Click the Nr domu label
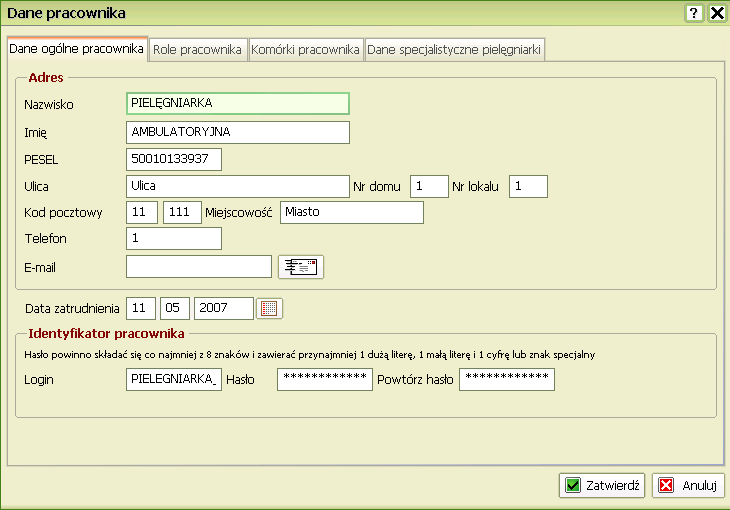Viewport: 730px width, 510px height. click(x=377, y=187)
